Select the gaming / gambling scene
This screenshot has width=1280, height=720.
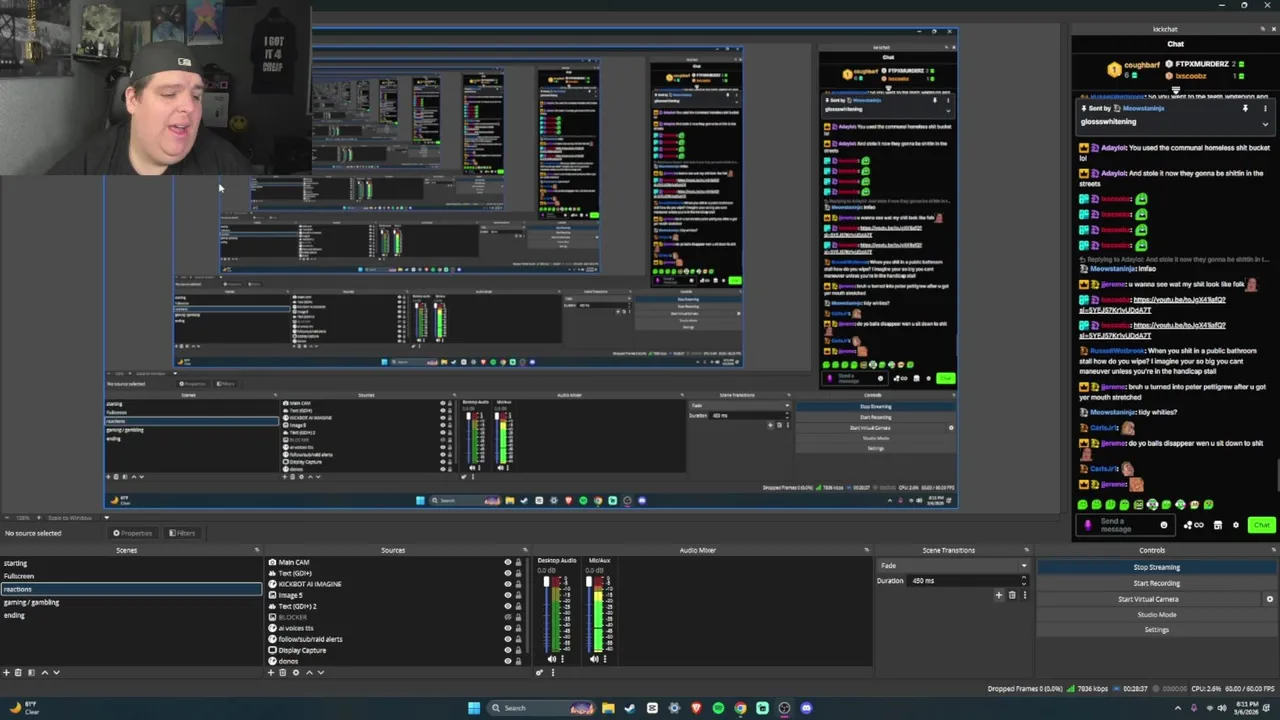click(131, 602)
